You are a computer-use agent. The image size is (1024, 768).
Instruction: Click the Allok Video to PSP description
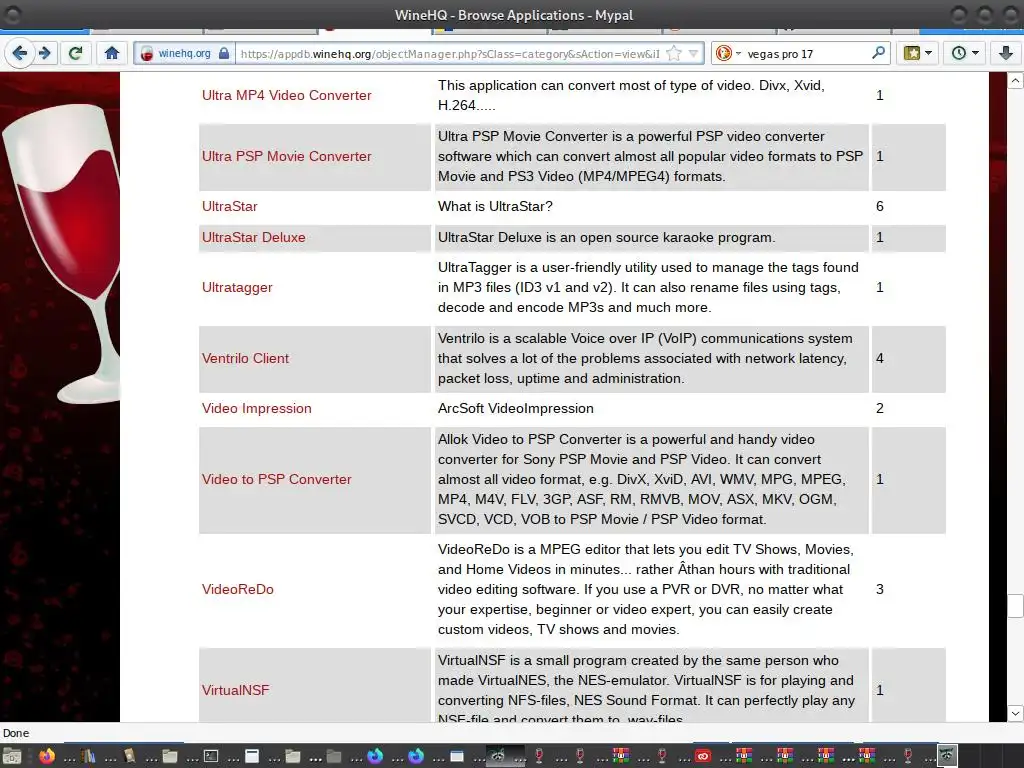point(642,479)
